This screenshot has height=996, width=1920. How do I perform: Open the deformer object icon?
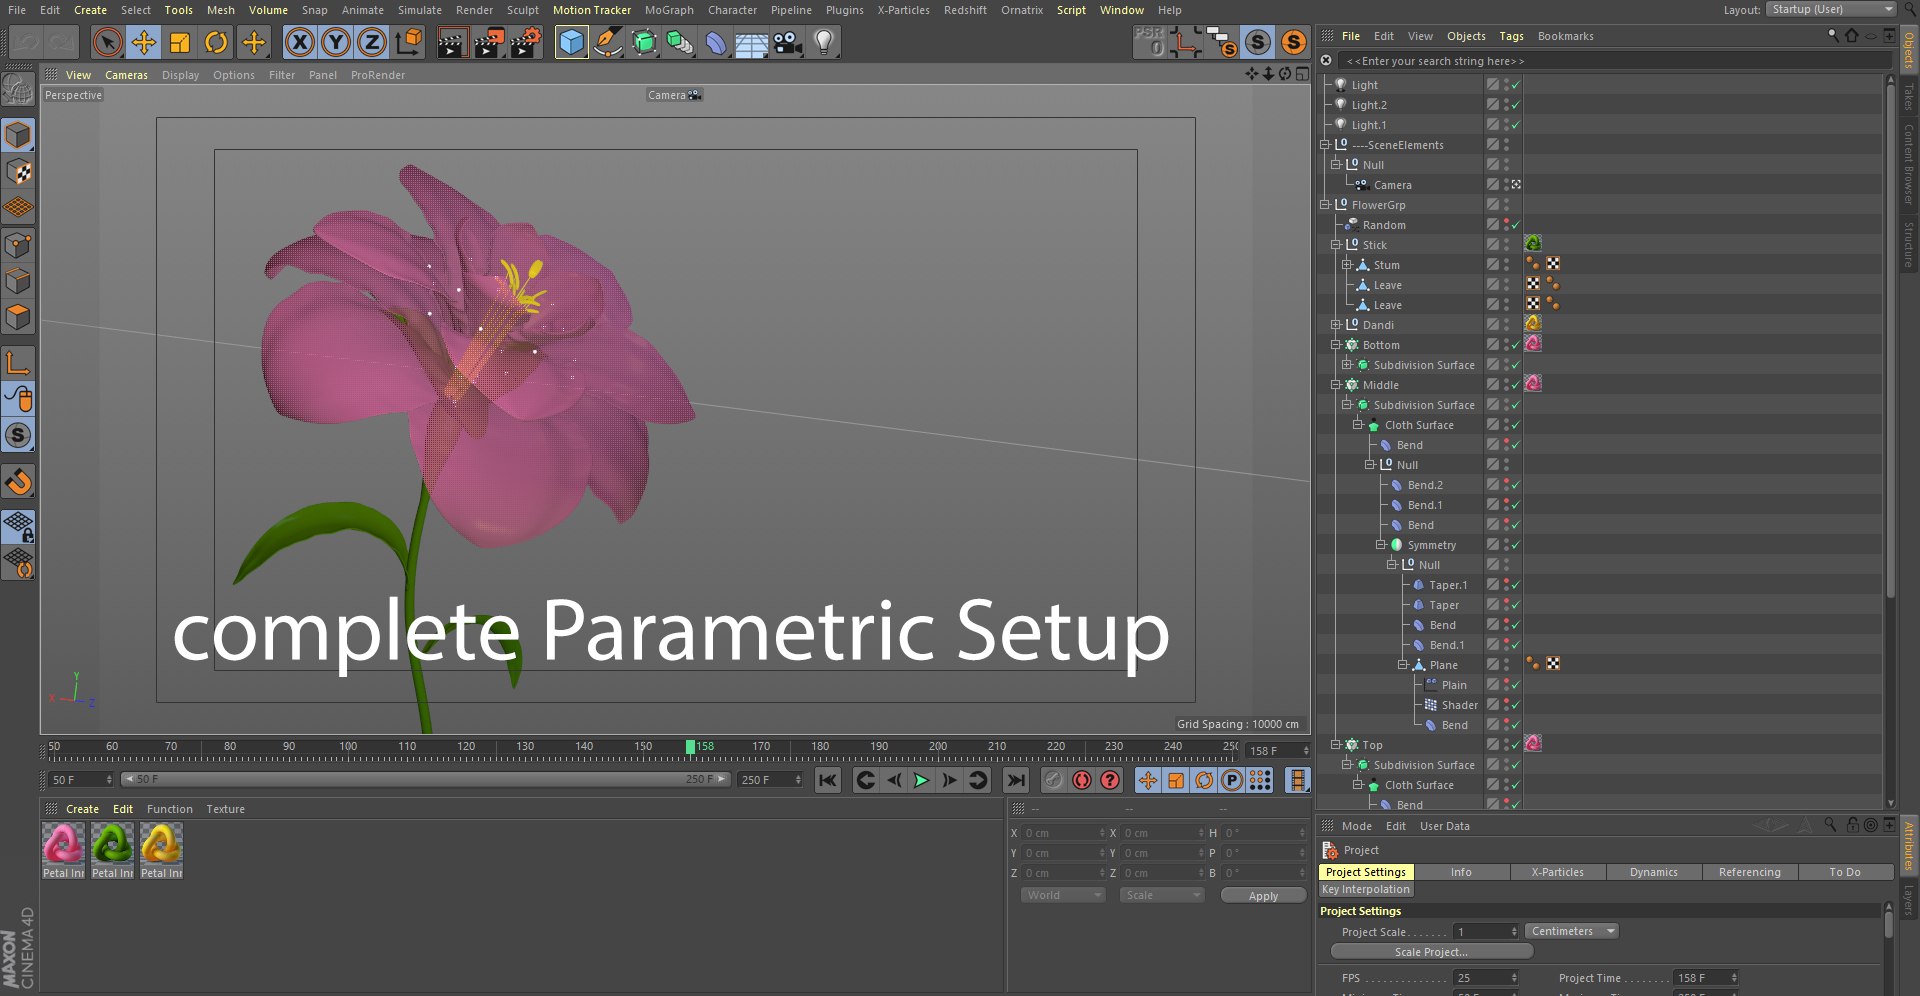tap(716, 42)
